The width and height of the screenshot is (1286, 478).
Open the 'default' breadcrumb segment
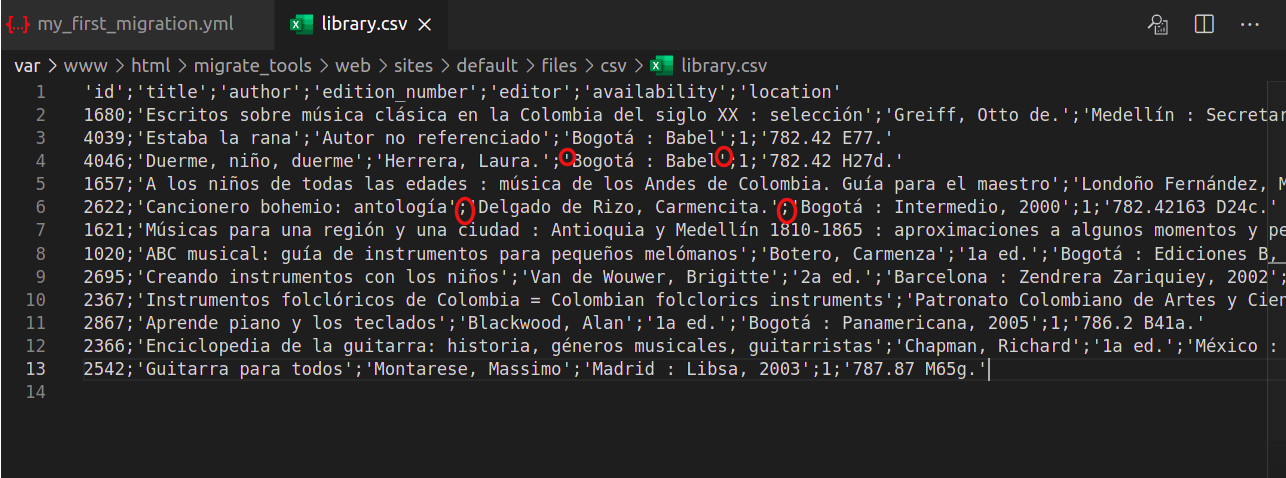pyautogui.click(x=487, y=66)
